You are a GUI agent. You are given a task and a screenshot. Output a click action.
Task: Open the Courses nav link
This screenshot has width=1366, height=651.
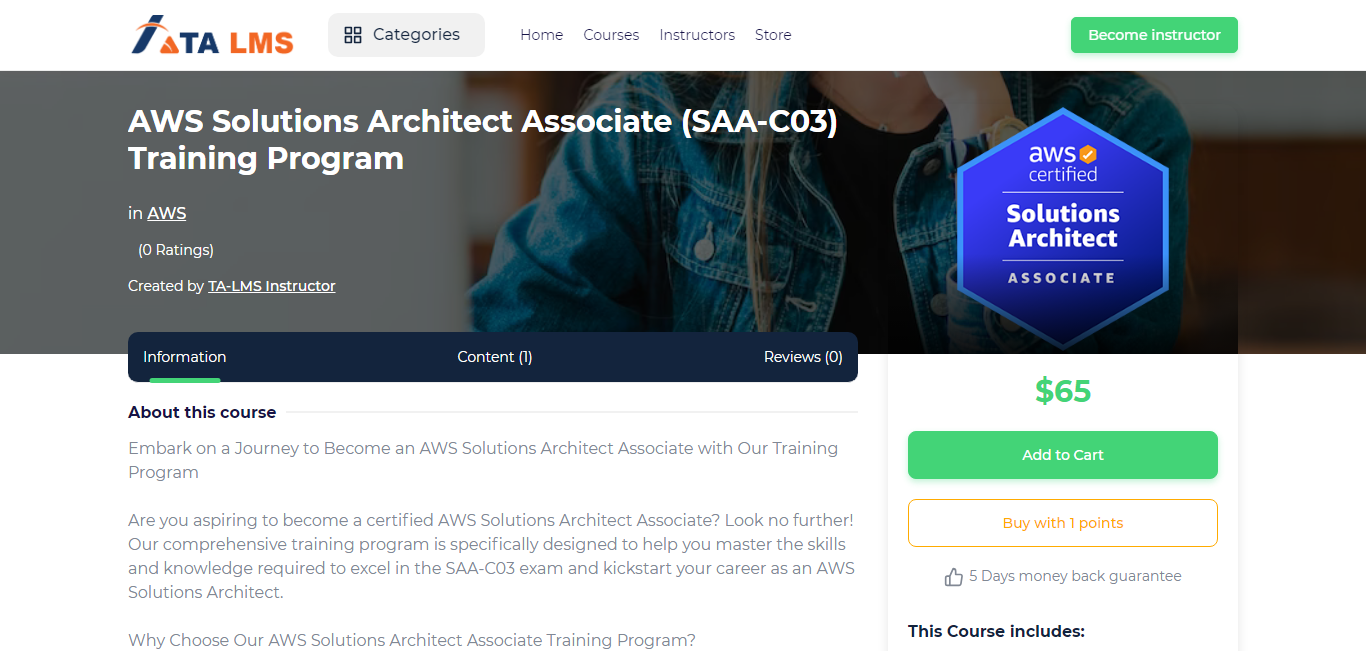pyautogui.click(x=611, y=35)
